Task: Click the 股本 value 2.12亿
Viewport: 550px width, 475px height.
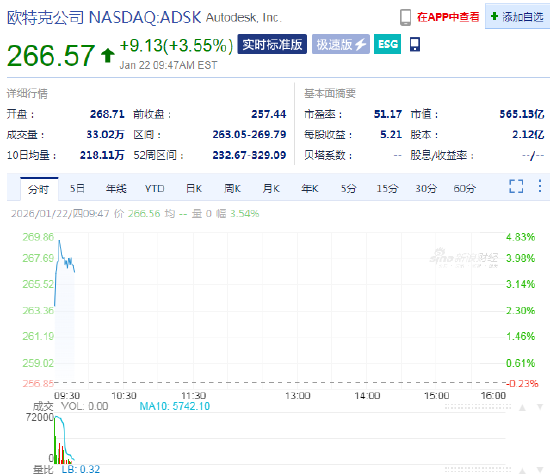Action: click(528, 135)
